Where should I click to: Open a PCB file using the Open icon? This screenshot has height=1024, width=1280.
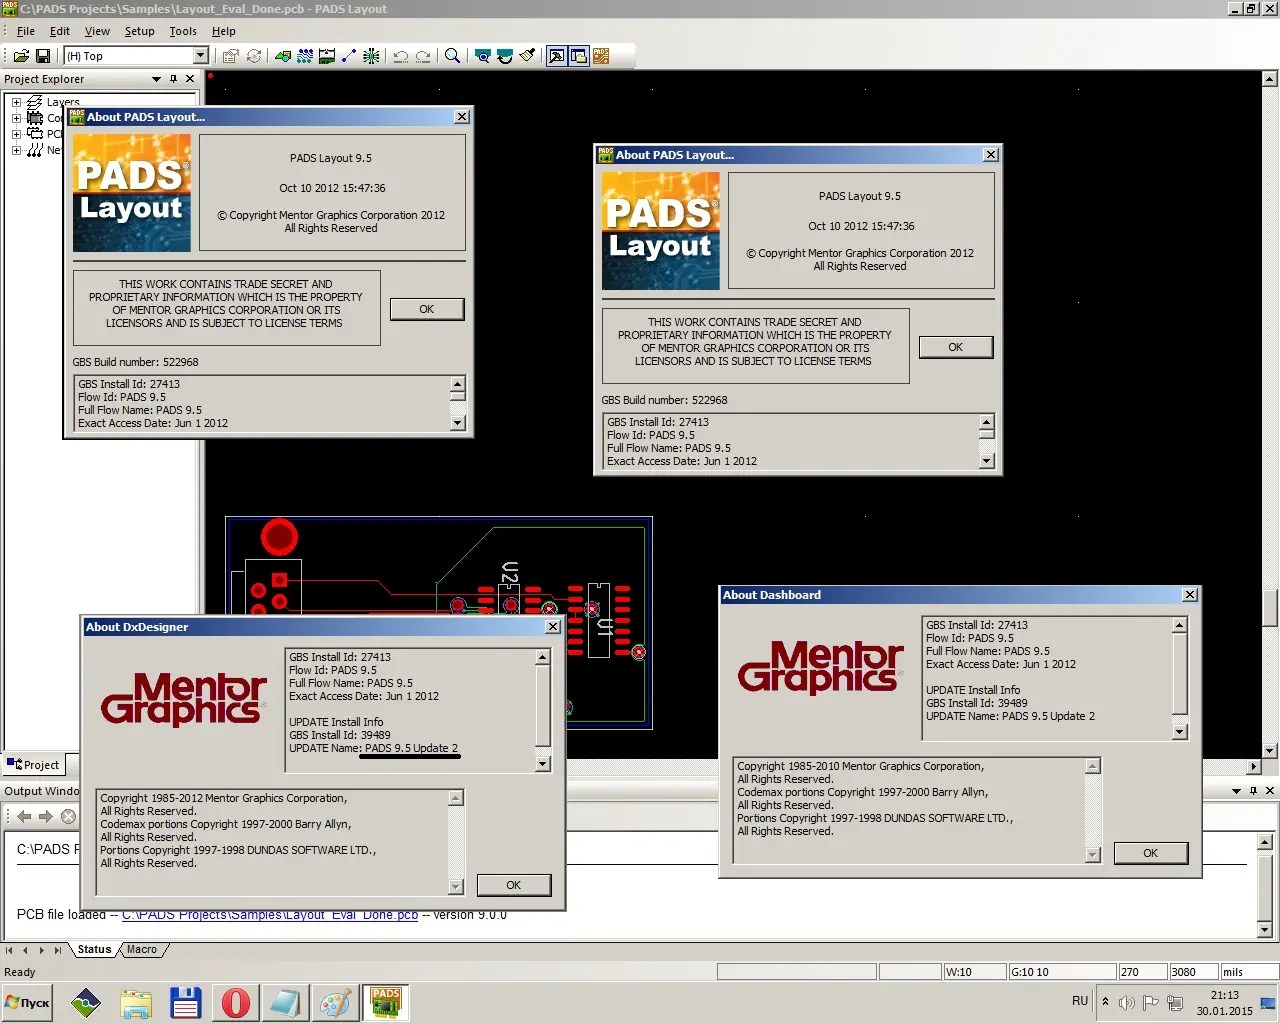[x=20, y=55]
